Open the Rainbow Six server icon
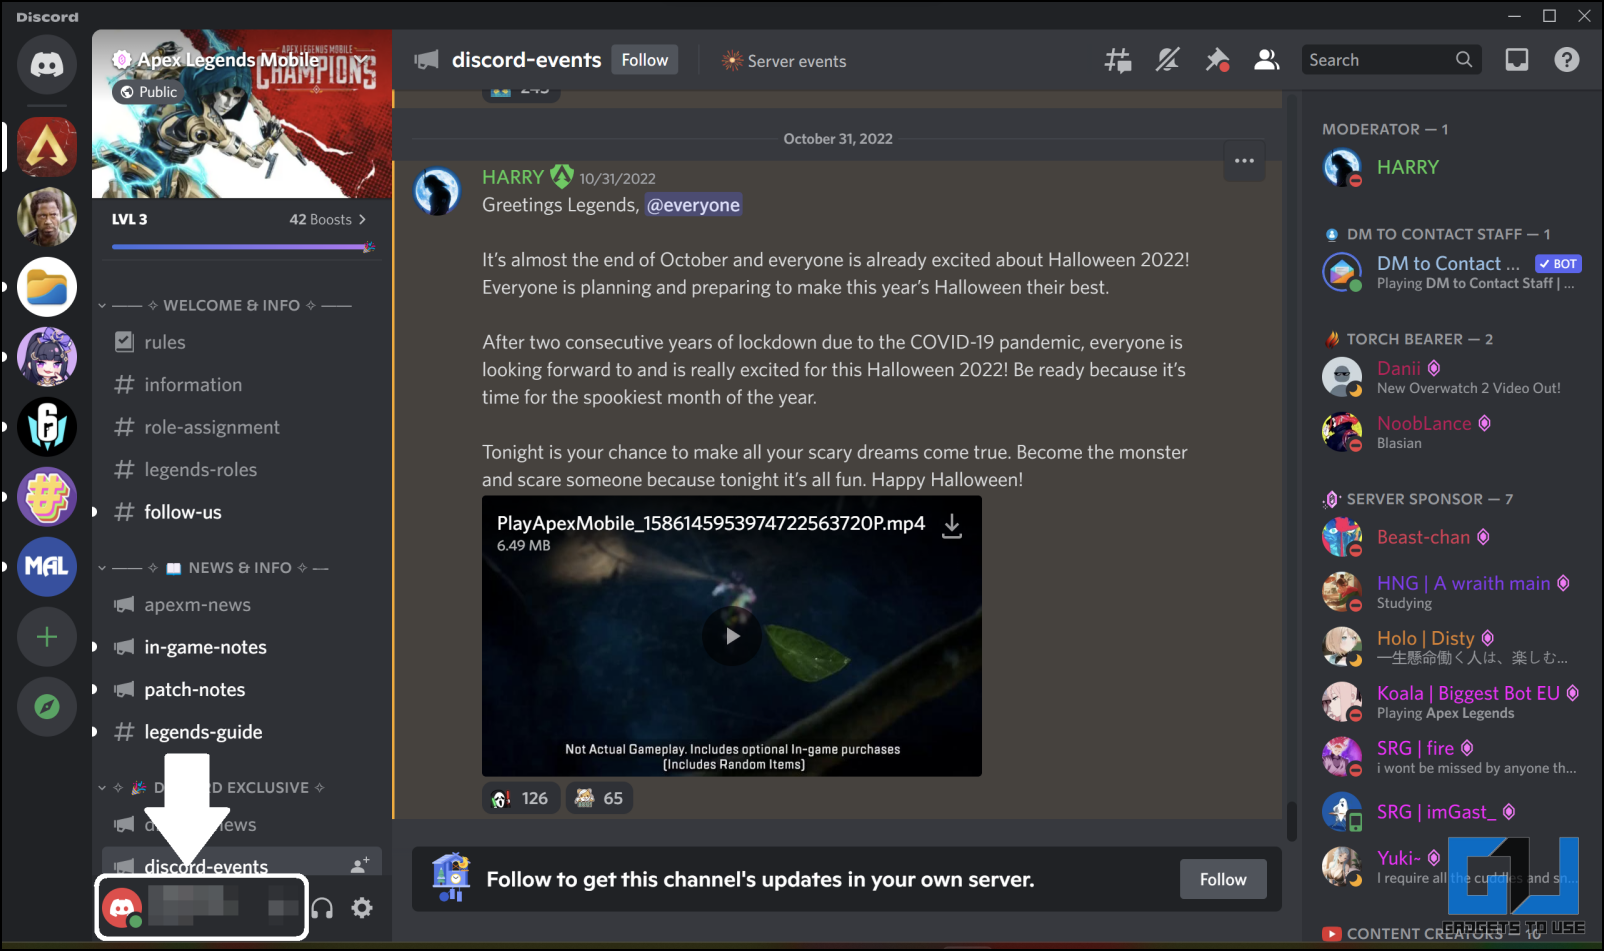This screenshot has width=1604, height=951. tap(47, 427)
